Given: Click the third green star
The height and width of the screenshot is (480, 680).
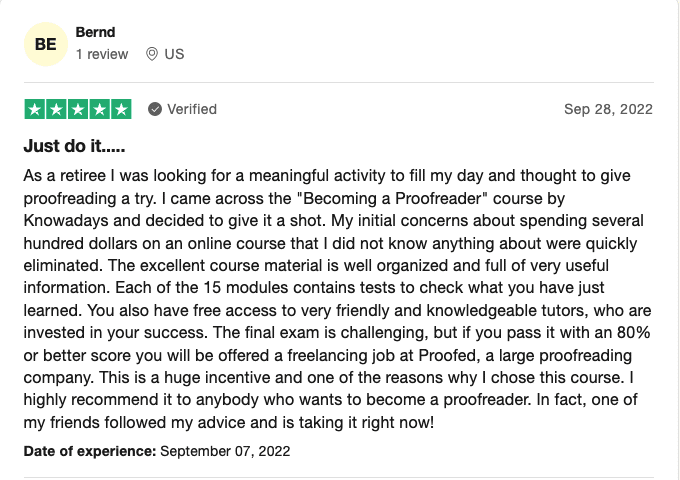Looking at the screenshot, I should [x=78, y=109].
